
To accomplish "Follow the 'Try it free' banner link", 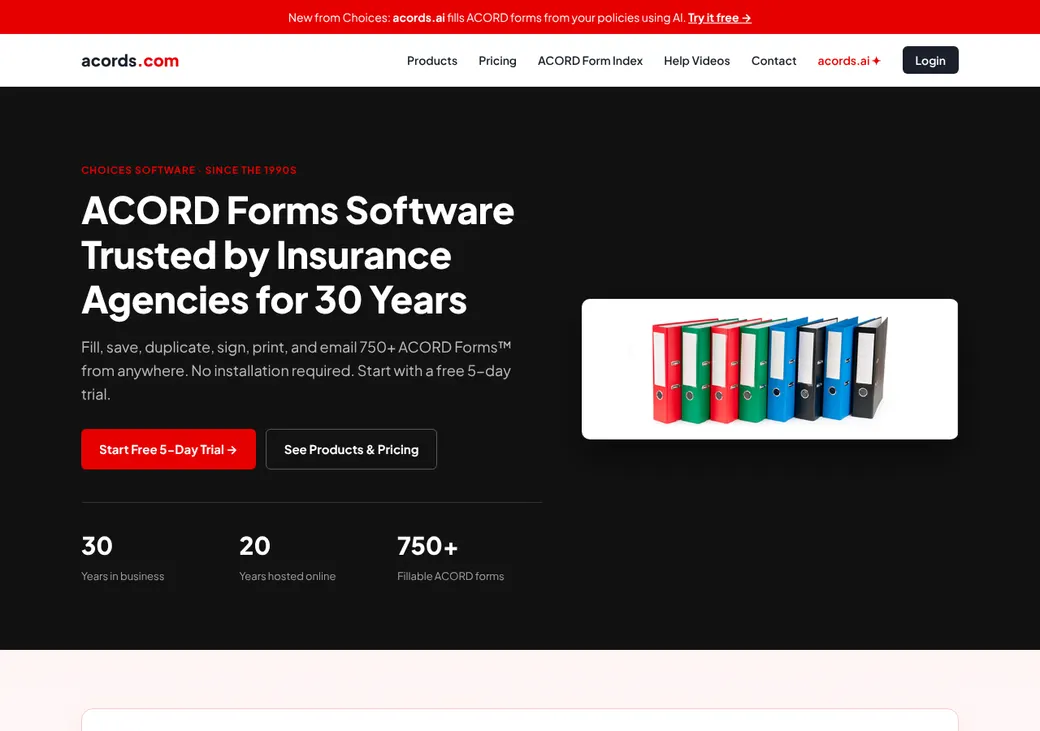I will click(x=719, y=18).
